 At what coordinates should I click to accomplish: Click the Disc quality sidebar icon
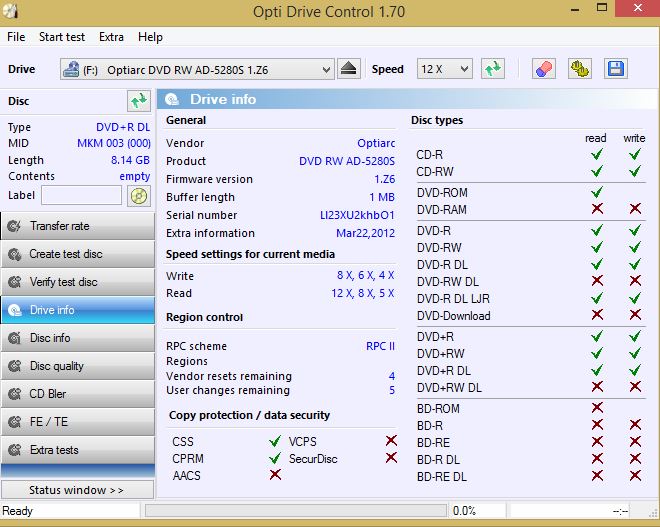(14, 366)
